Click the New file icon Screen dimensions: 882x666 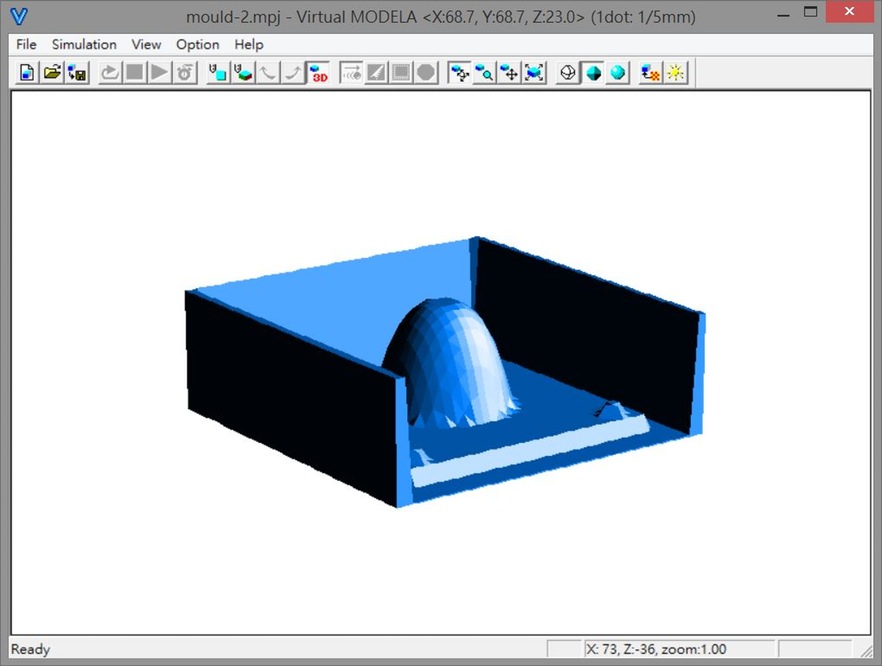tap(26, 73)
